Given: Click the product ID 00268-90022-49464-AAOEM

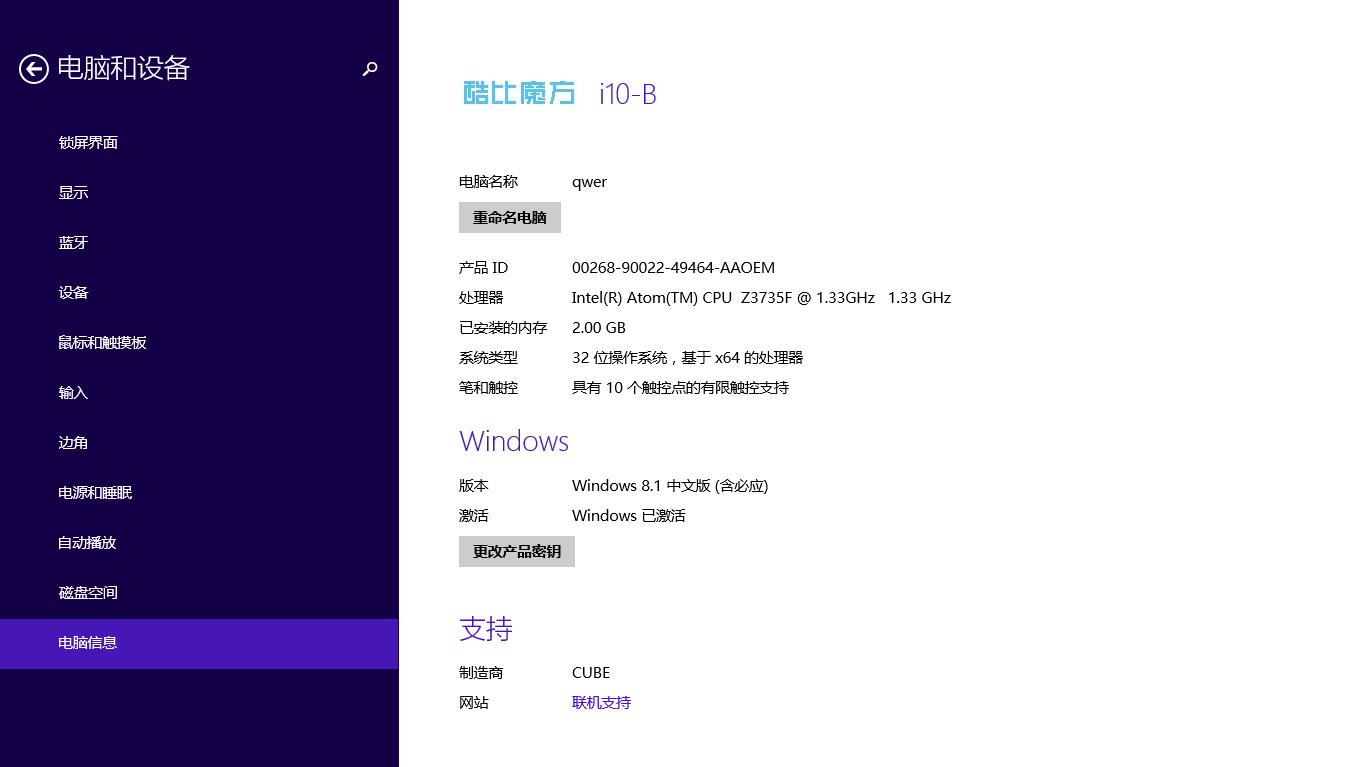Looking at the screenshot, I should (x=673, y=268).
